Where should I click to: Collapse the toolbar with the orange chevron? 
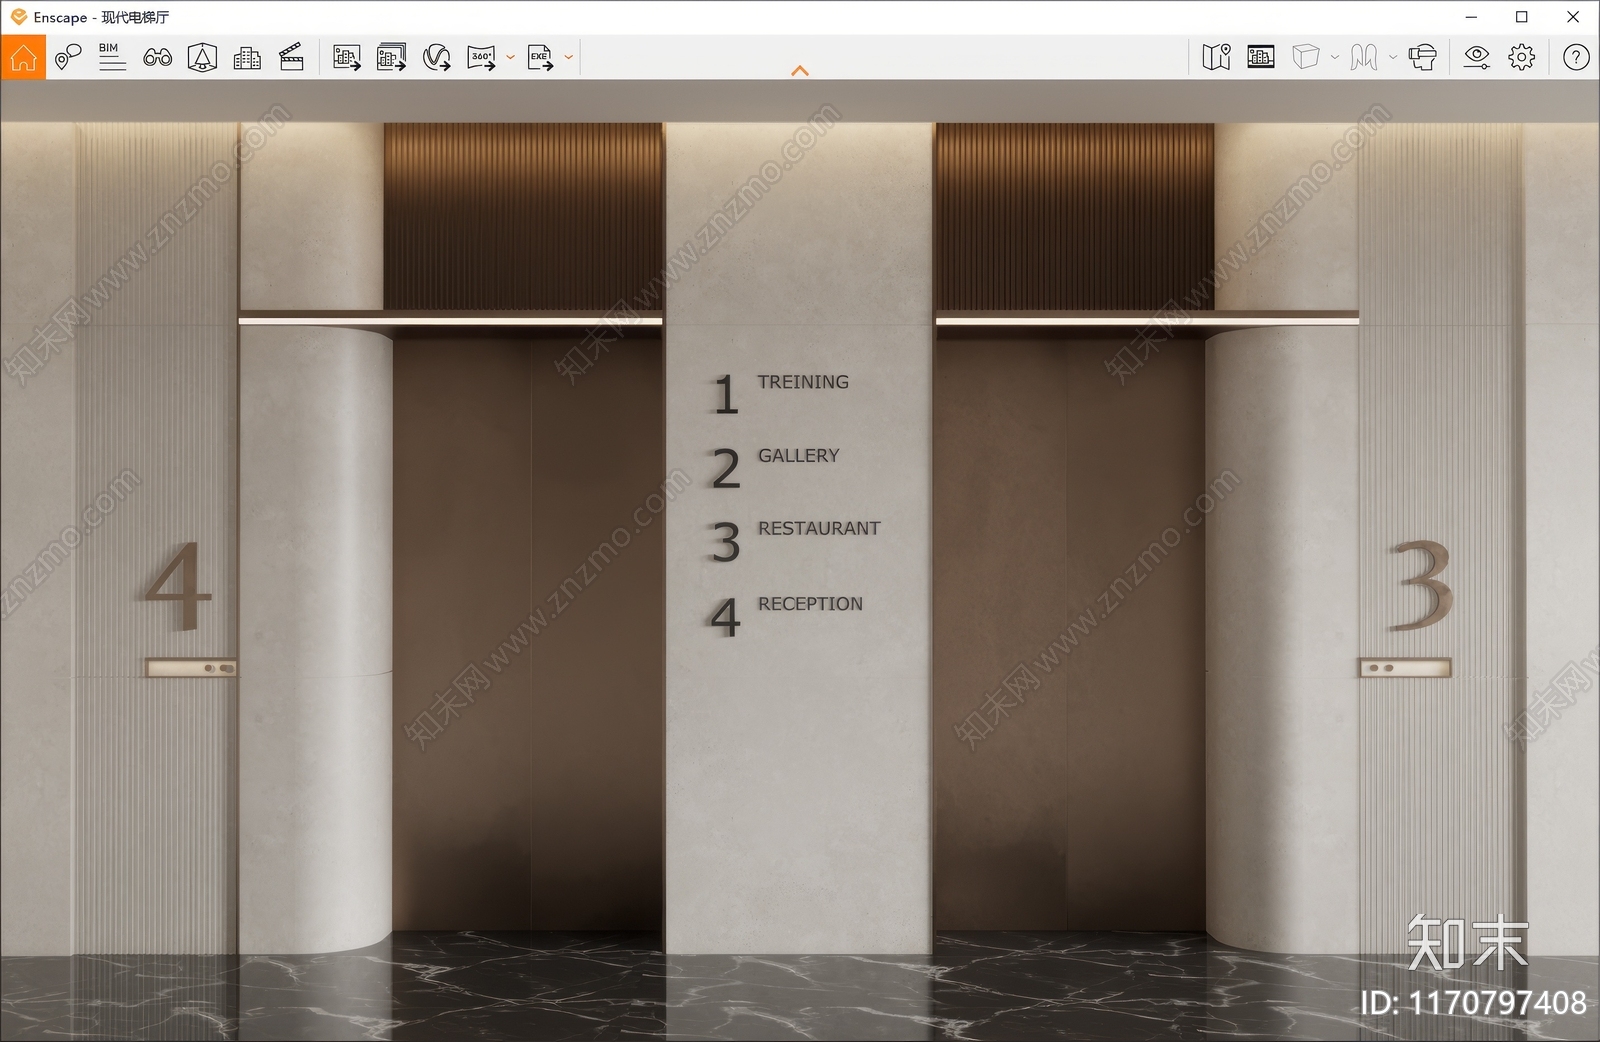point(800,71)
